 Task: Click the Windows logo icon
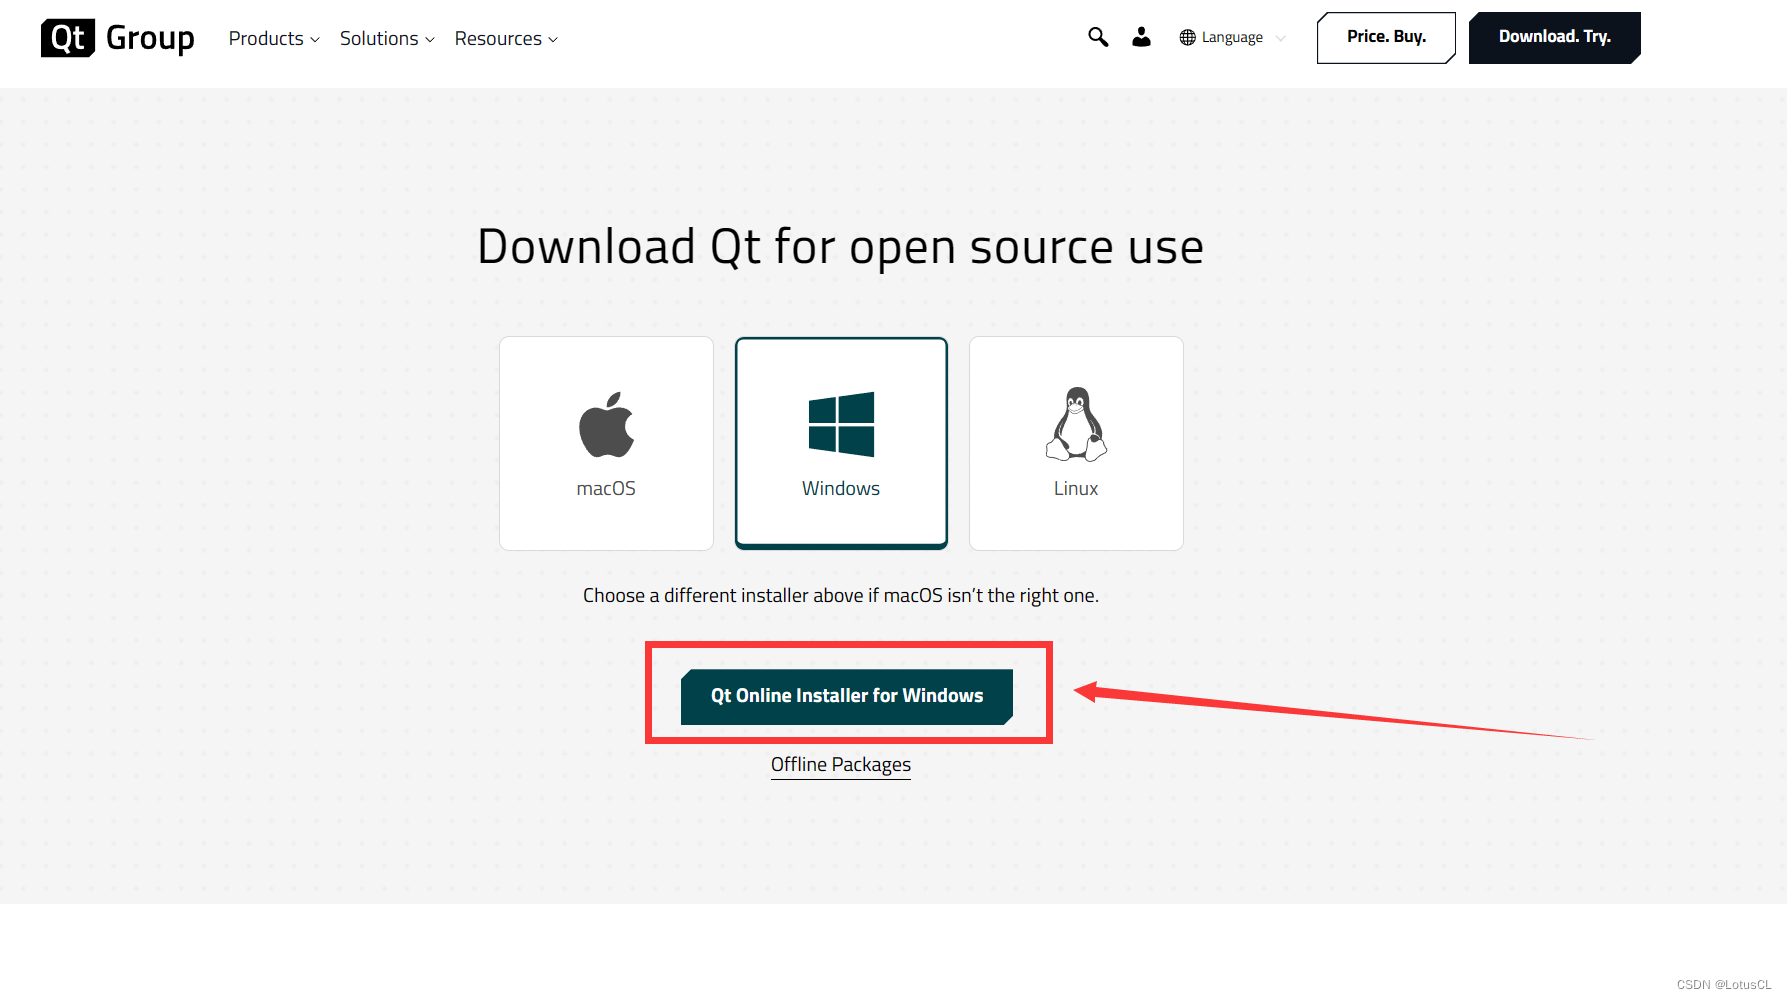tap(841, 424)
